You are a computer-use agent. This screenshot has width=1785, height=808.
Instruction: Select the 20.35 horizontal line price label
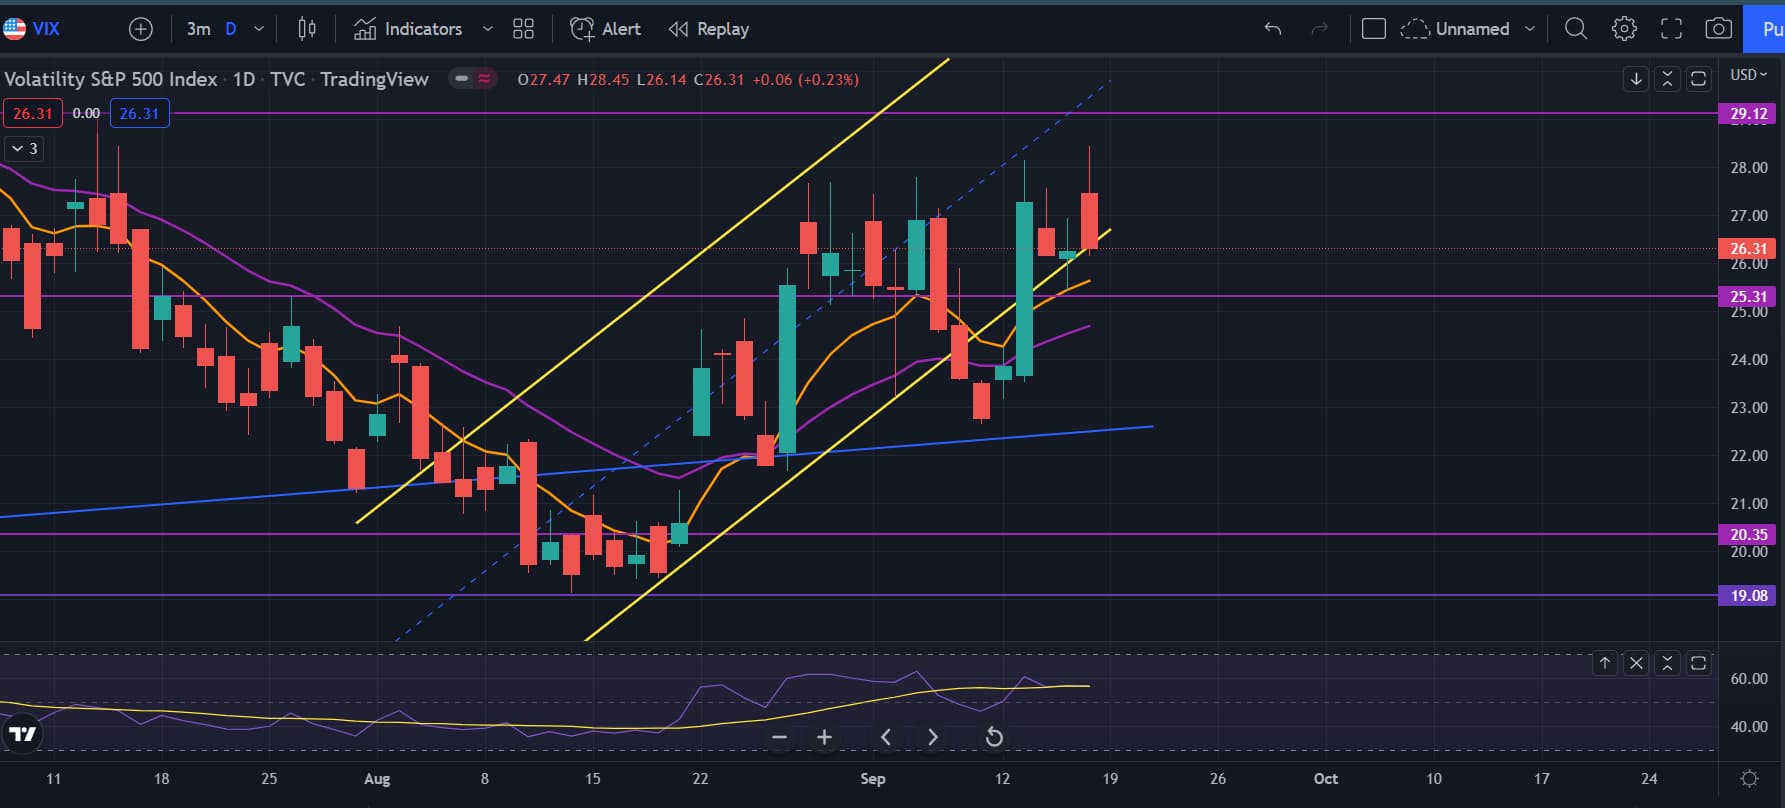click(x=1749, y=534)
